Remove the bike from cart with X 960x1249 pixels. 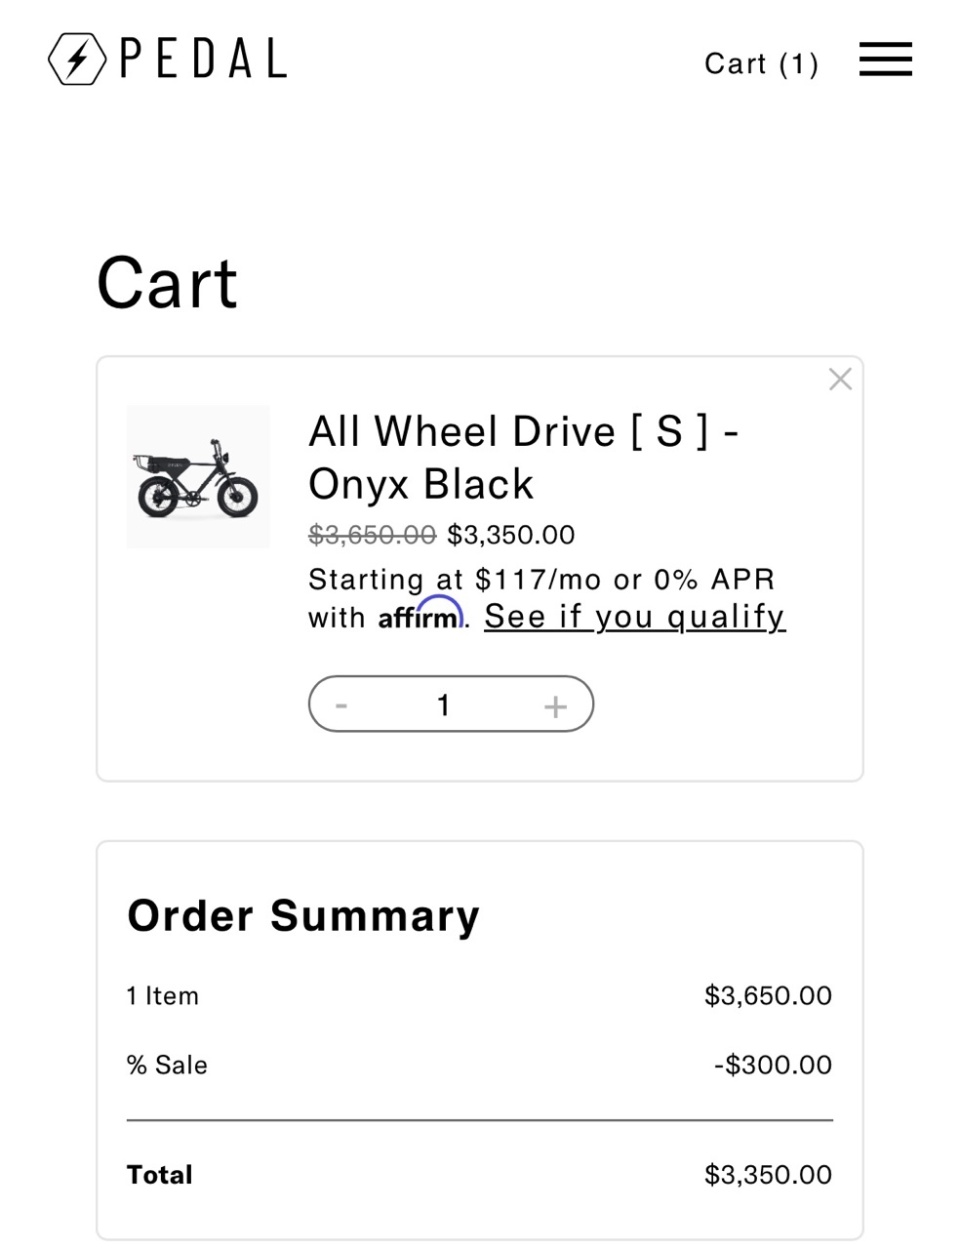click(x=840, y=379)
